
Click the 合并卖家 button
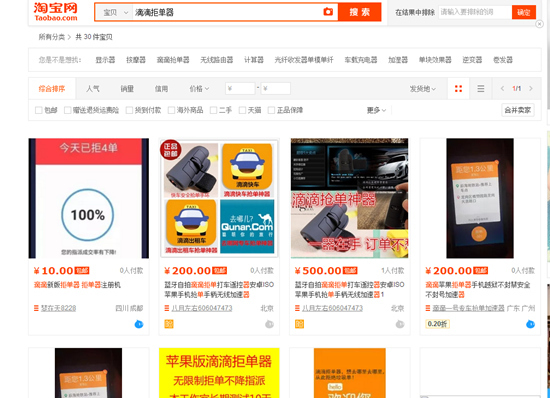(x=518, y=110)
